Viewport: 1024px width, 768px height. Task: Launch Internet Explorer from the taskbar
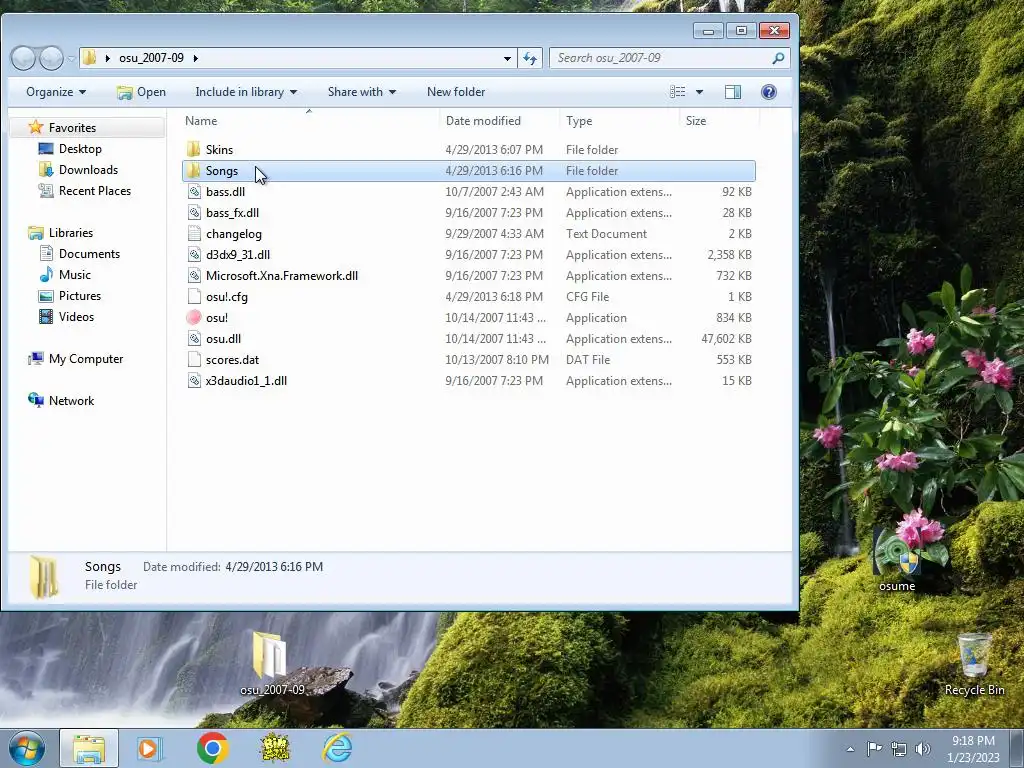pyautogui.click(x=338, y=748)
